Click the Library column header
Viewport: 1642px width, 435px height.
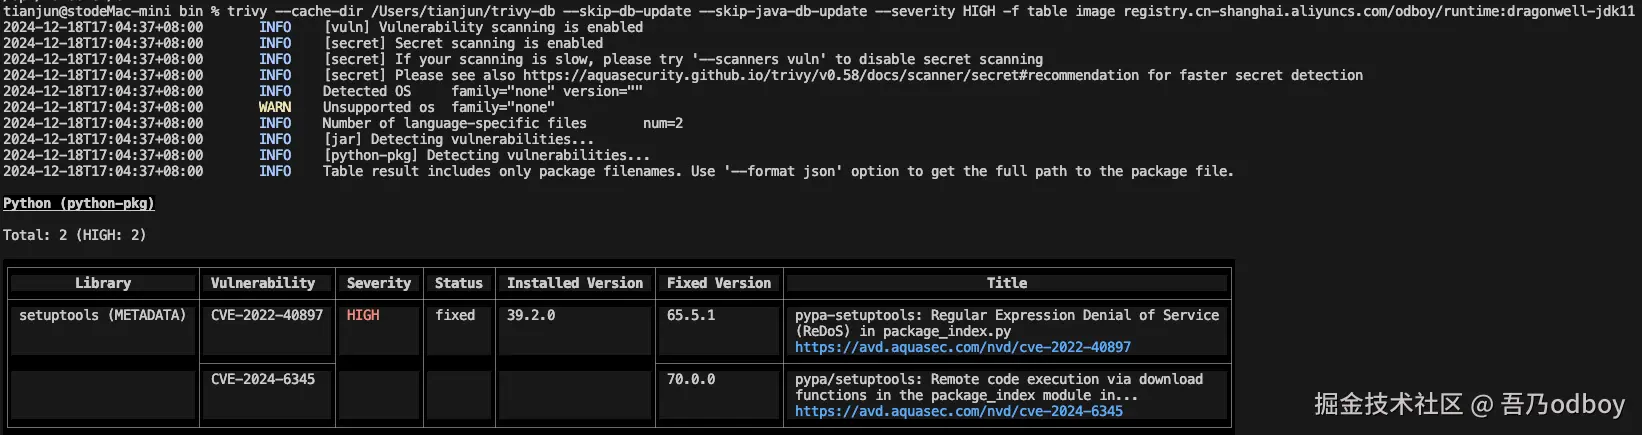point(103,283)
